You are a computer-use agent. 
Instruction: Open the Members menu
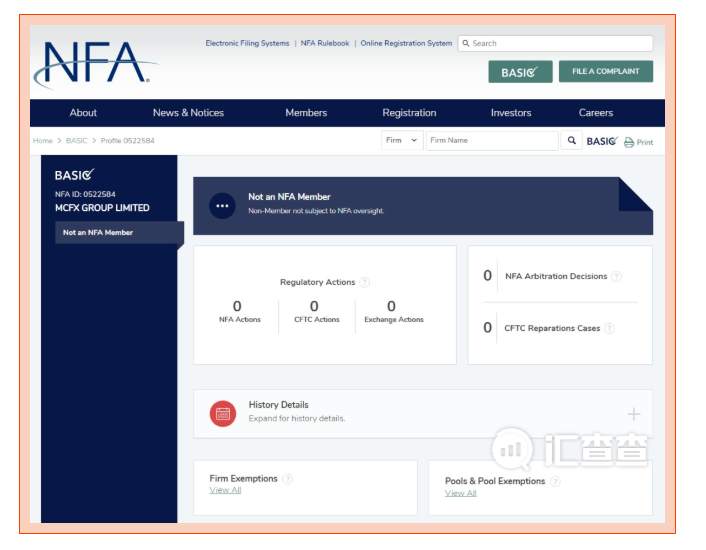(x=306, y=113)
